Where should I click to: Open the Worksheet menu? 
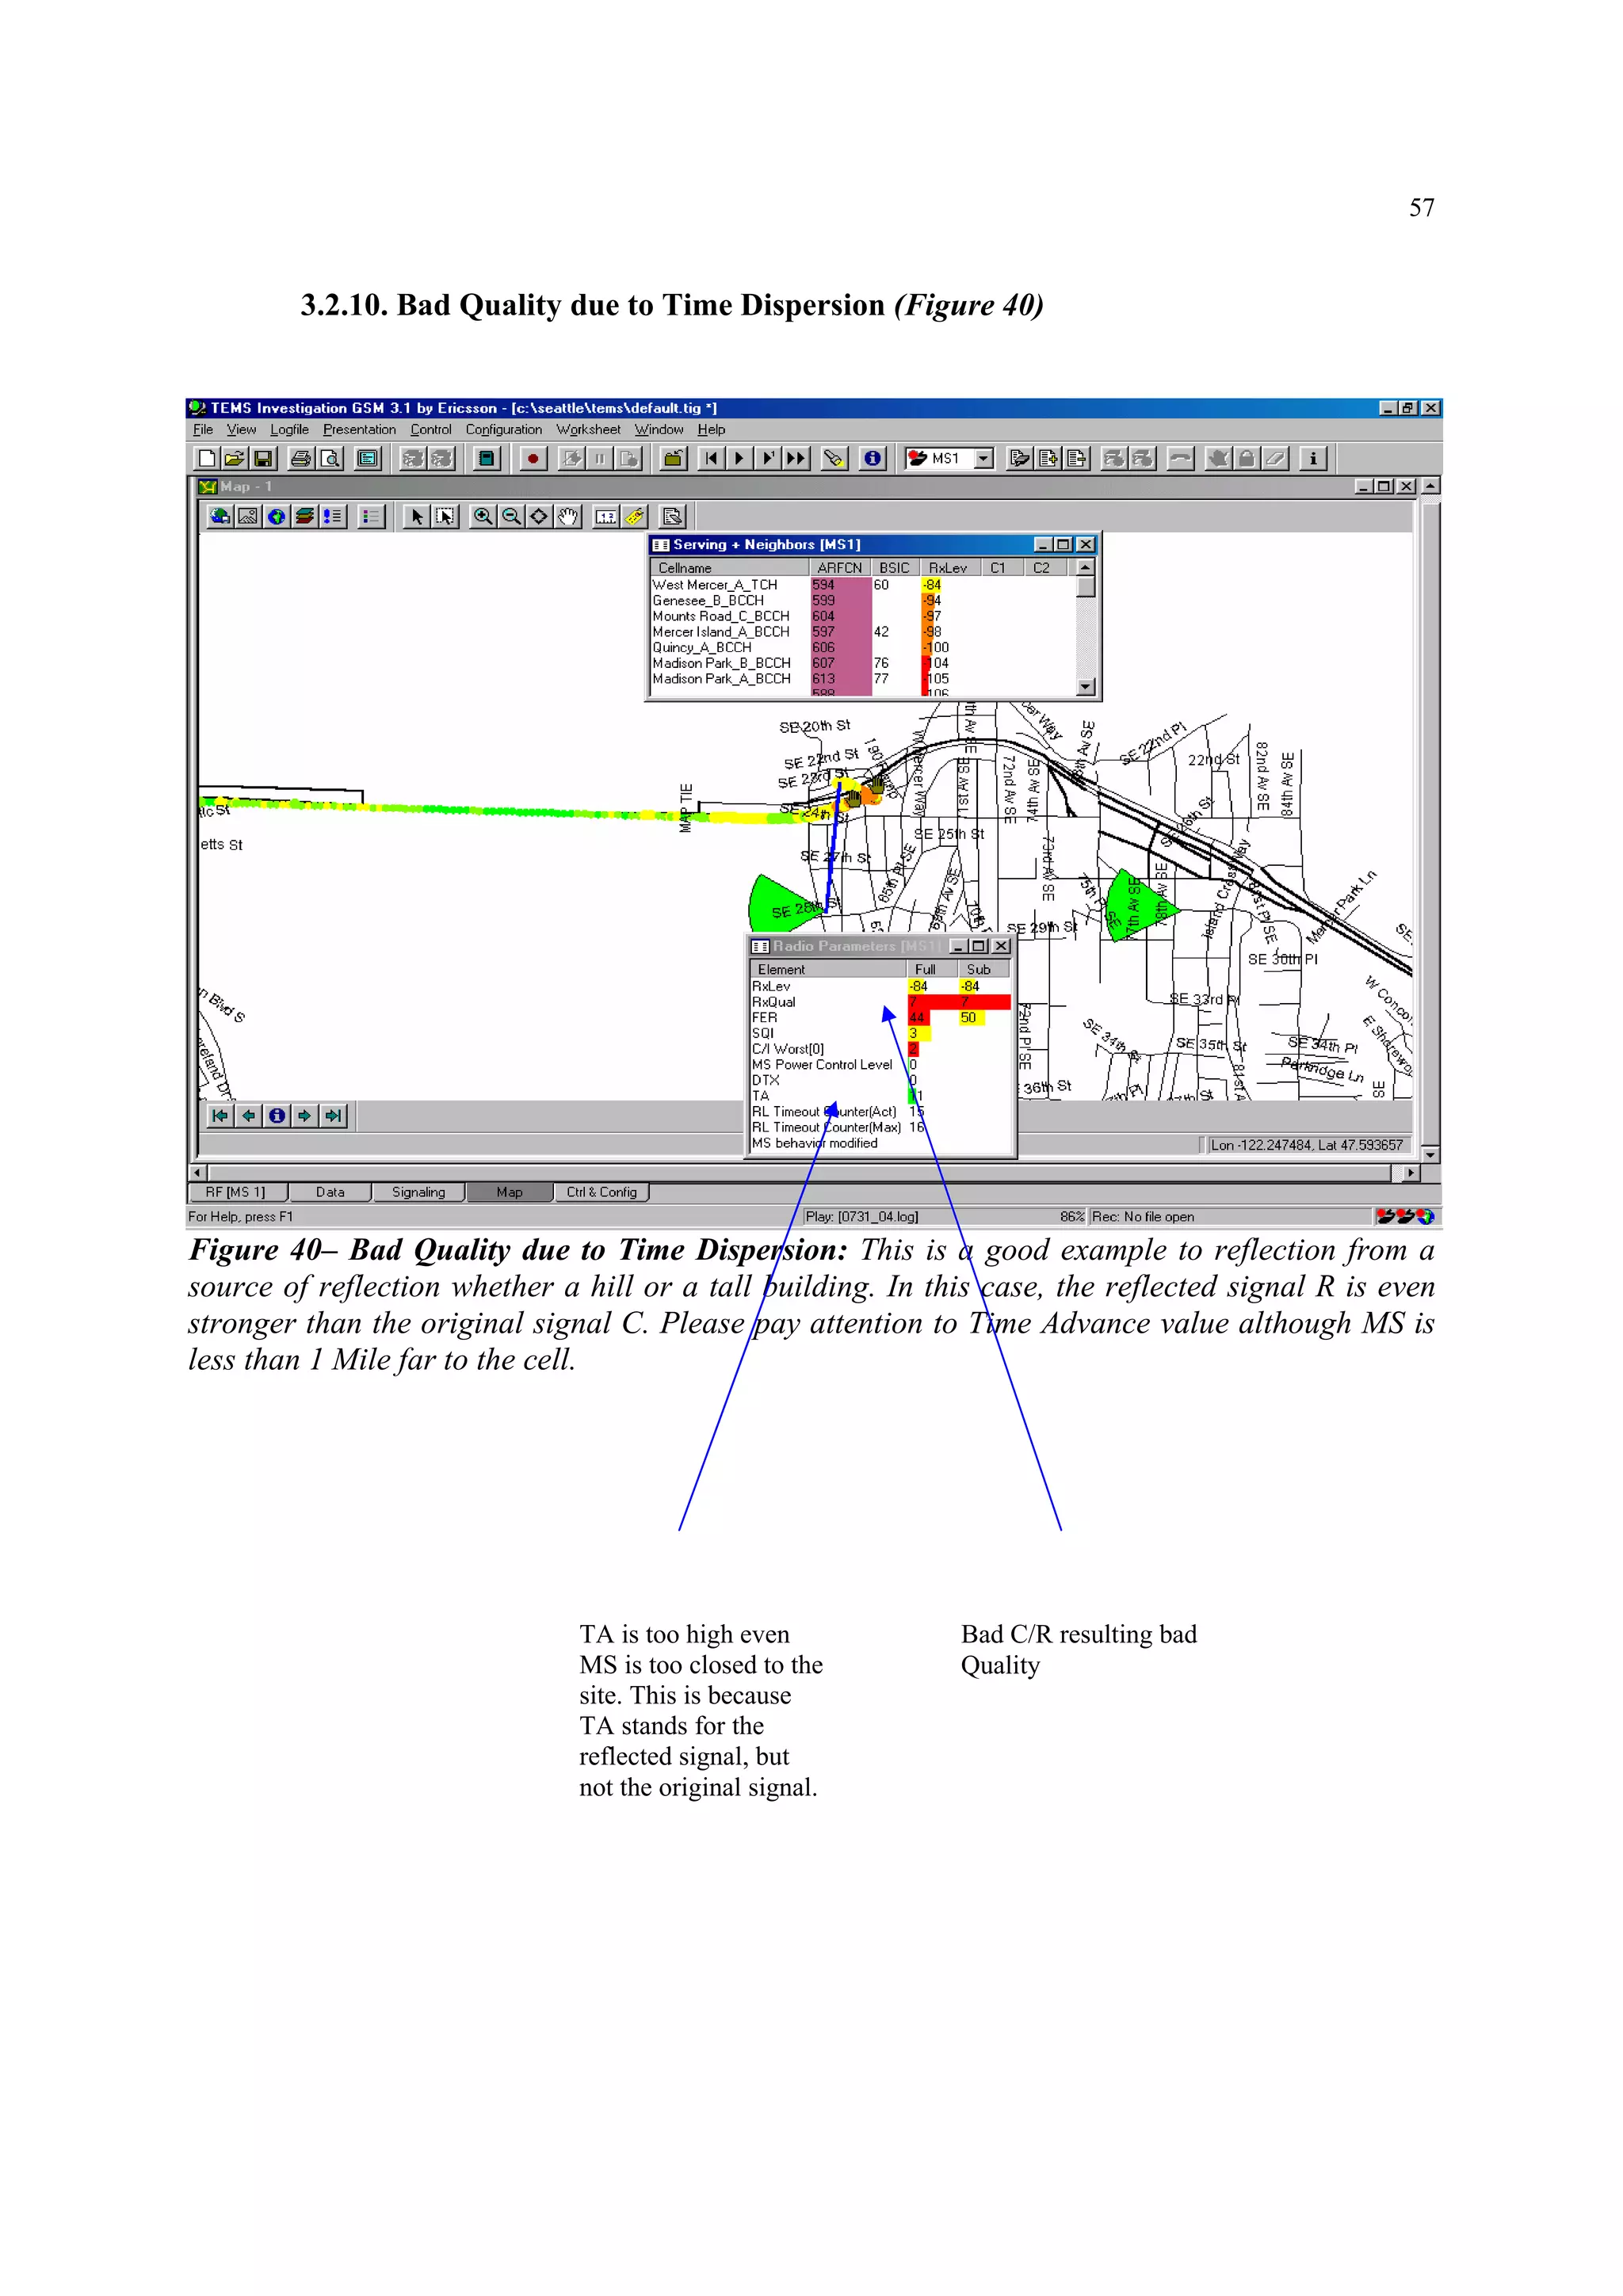(x=588, y=430)
